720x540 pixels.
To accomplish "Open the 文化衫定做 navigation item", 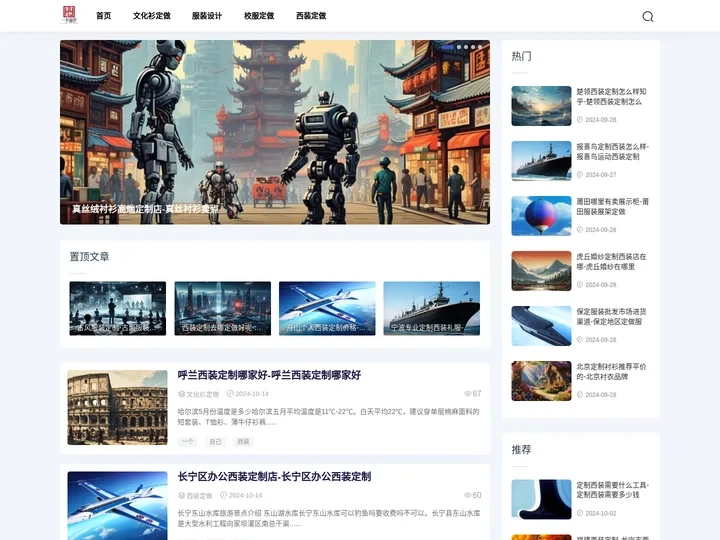I will [x=152, y=16].
